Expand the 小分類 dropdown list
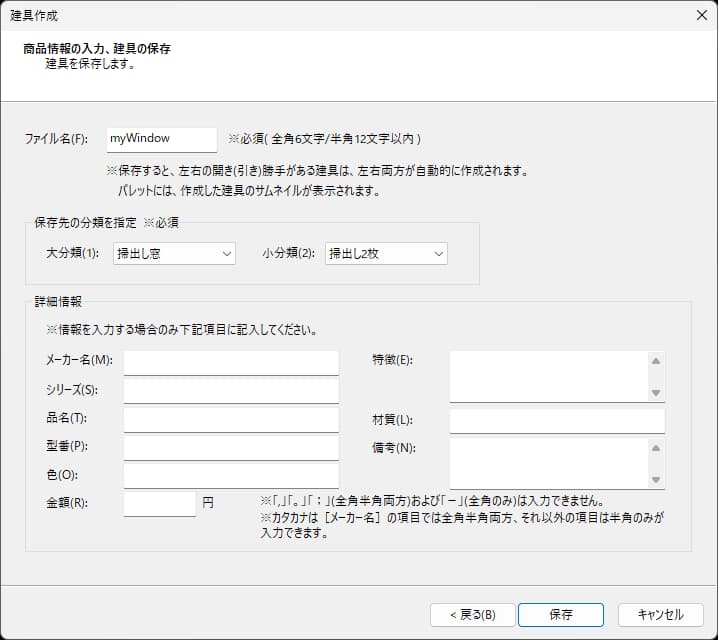 pos(386,254)
